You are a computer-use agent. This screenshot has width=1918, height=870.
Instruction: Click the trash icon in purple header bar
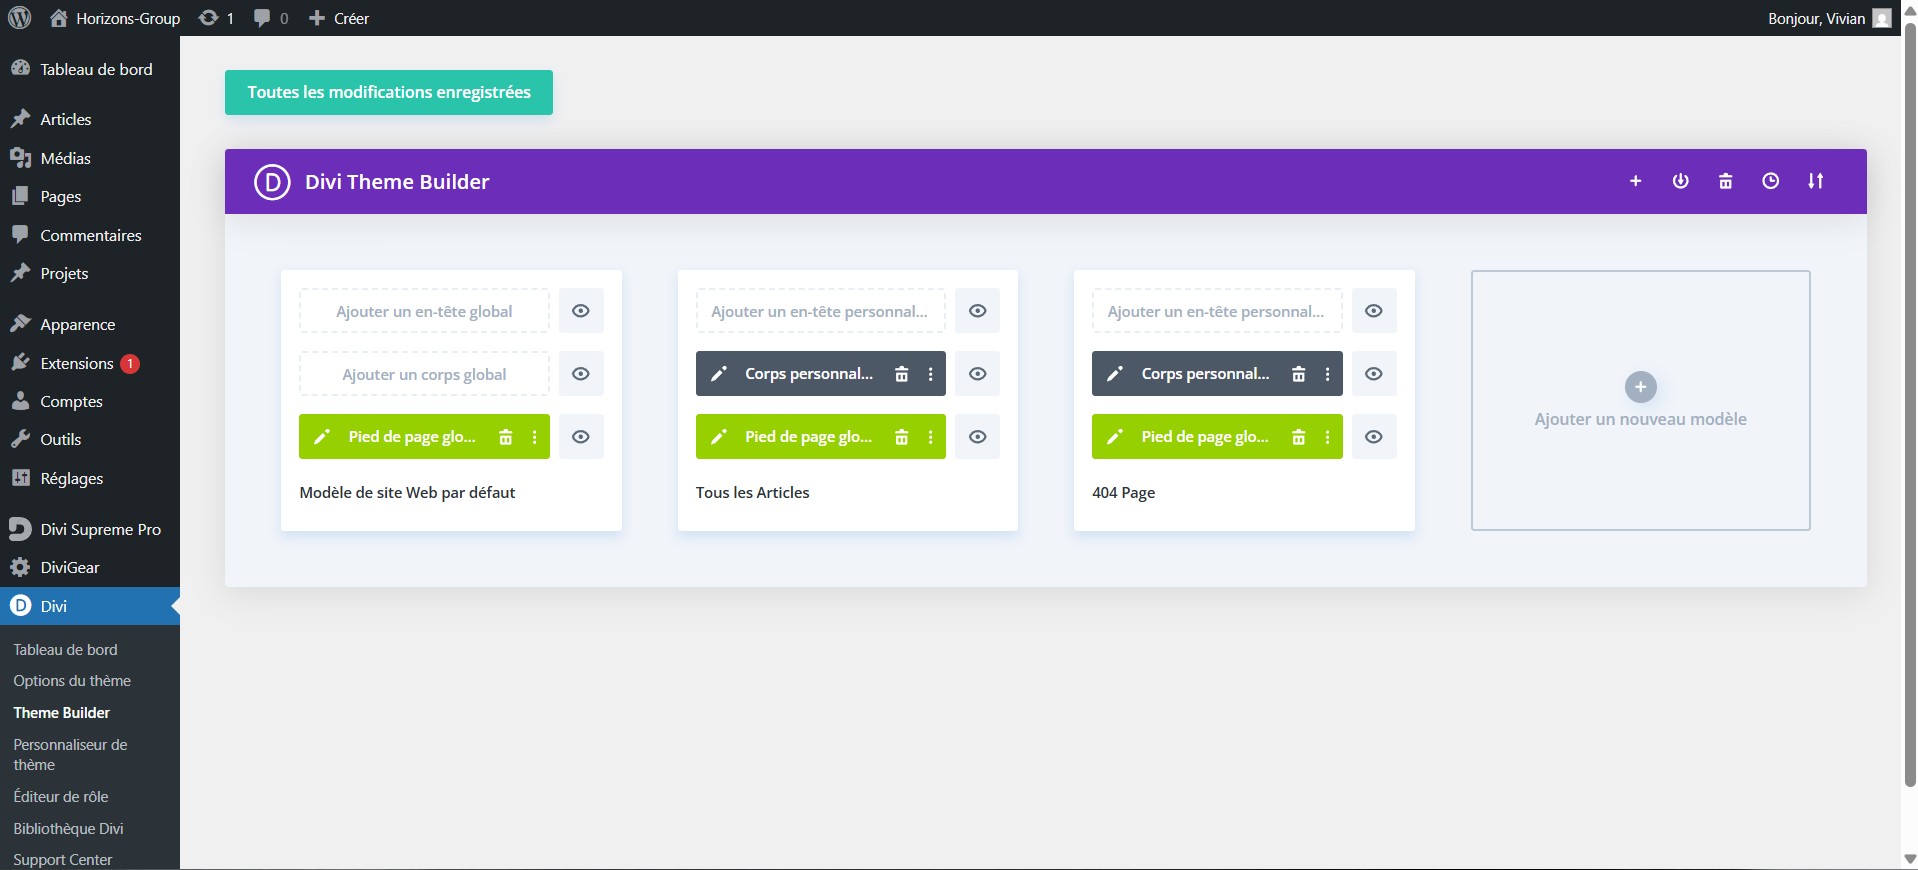click(1725, 181)
